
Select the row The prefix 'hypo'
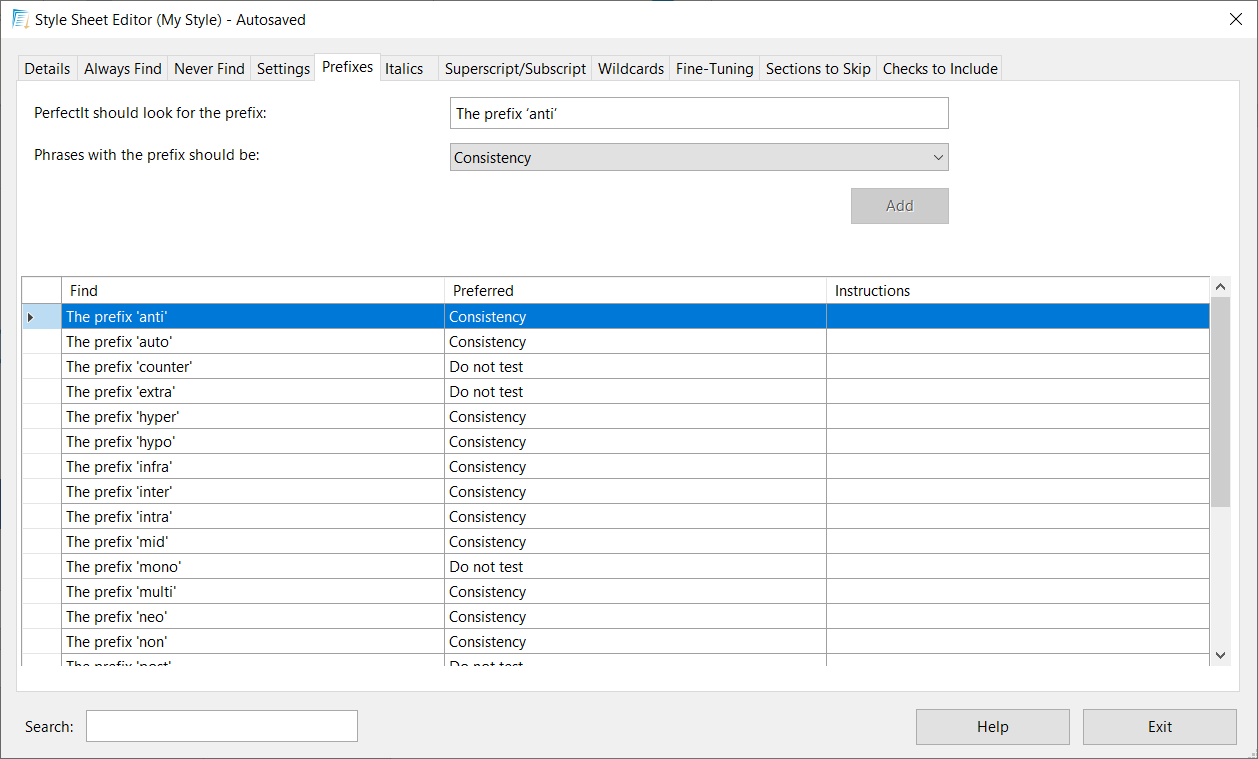coord(616,442)
